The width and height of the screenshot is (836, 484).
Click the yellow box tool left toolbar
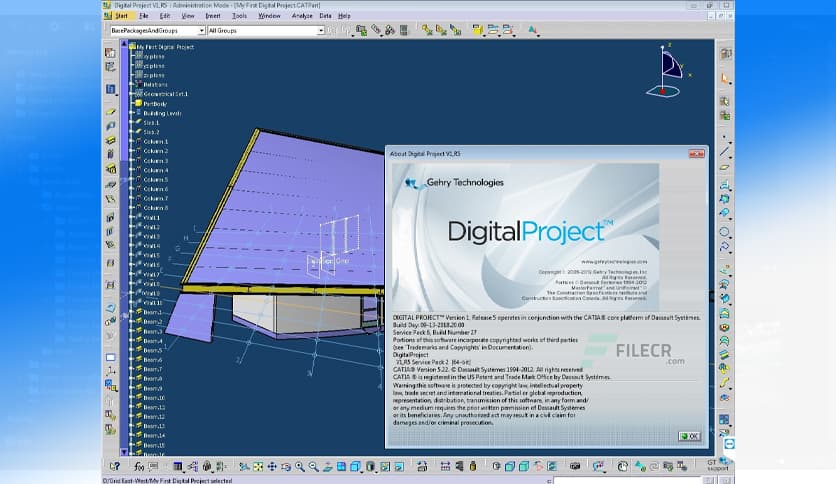110,140
